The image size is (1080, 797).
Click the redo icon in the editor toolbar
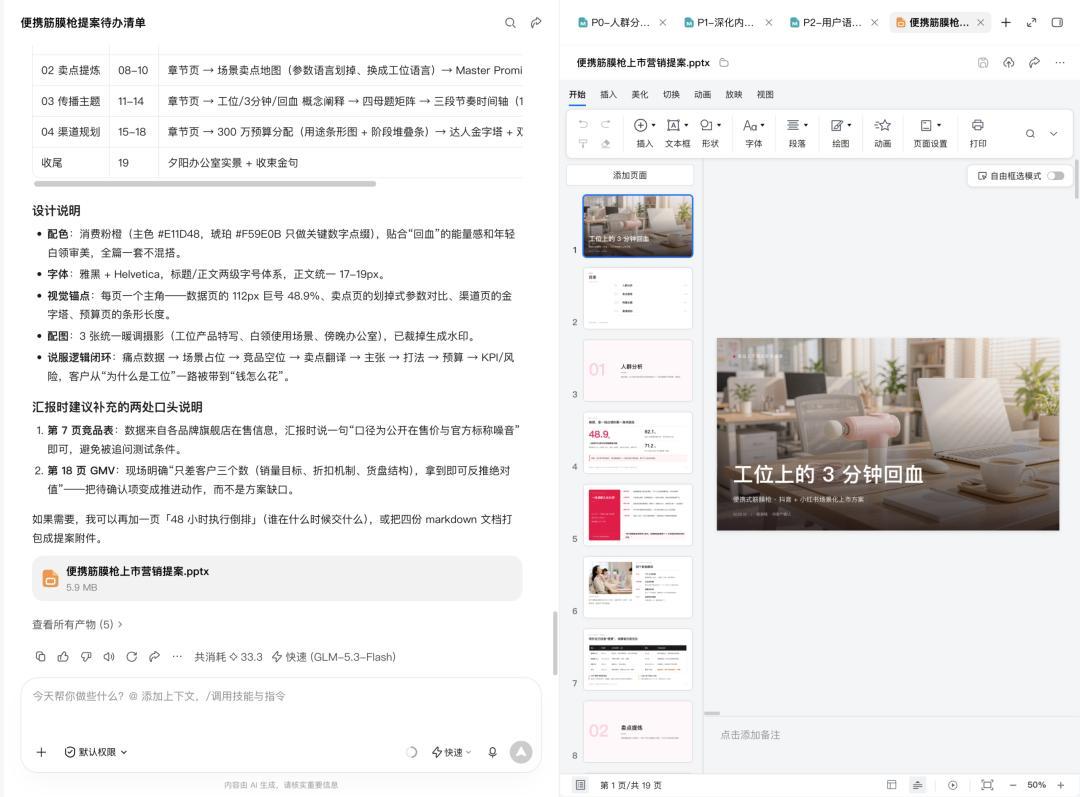(x=605, y=125)
